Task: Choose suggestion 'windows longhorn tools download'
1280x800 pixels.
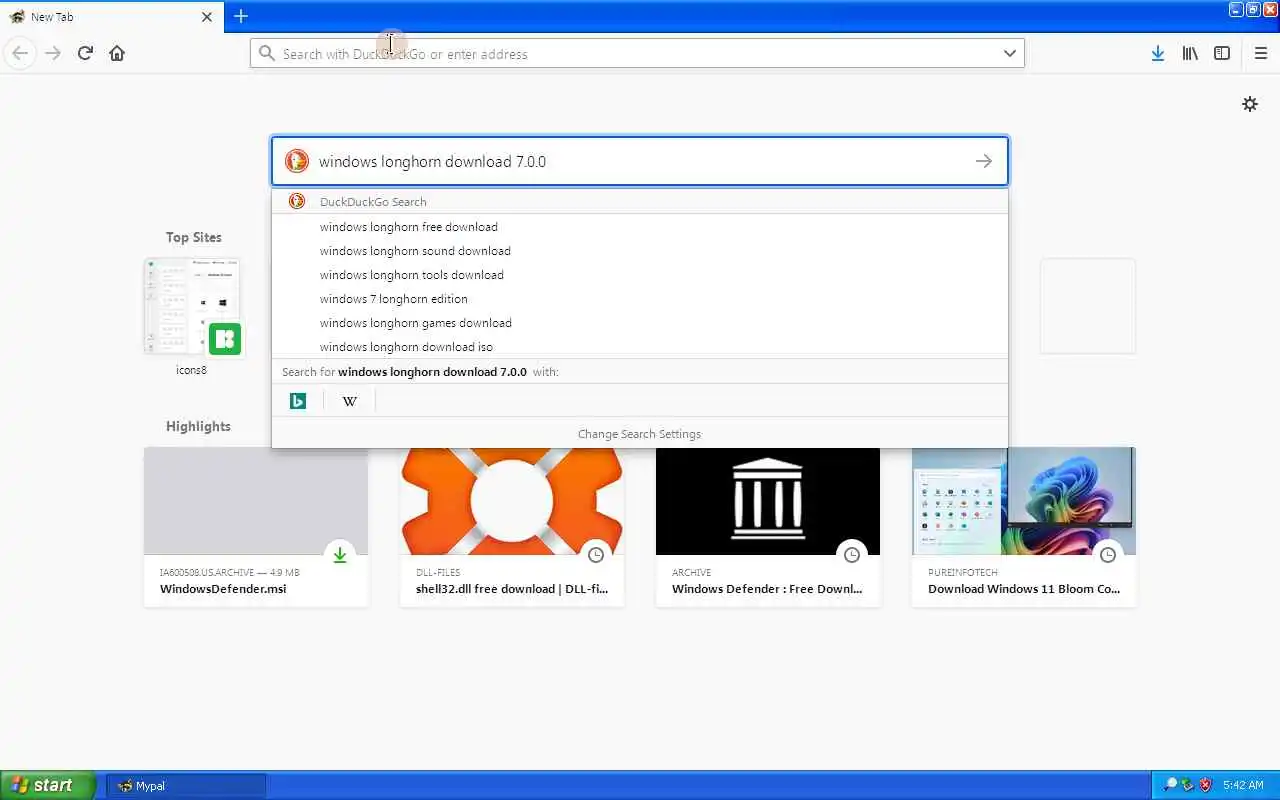Action: [x=640, y=275]
